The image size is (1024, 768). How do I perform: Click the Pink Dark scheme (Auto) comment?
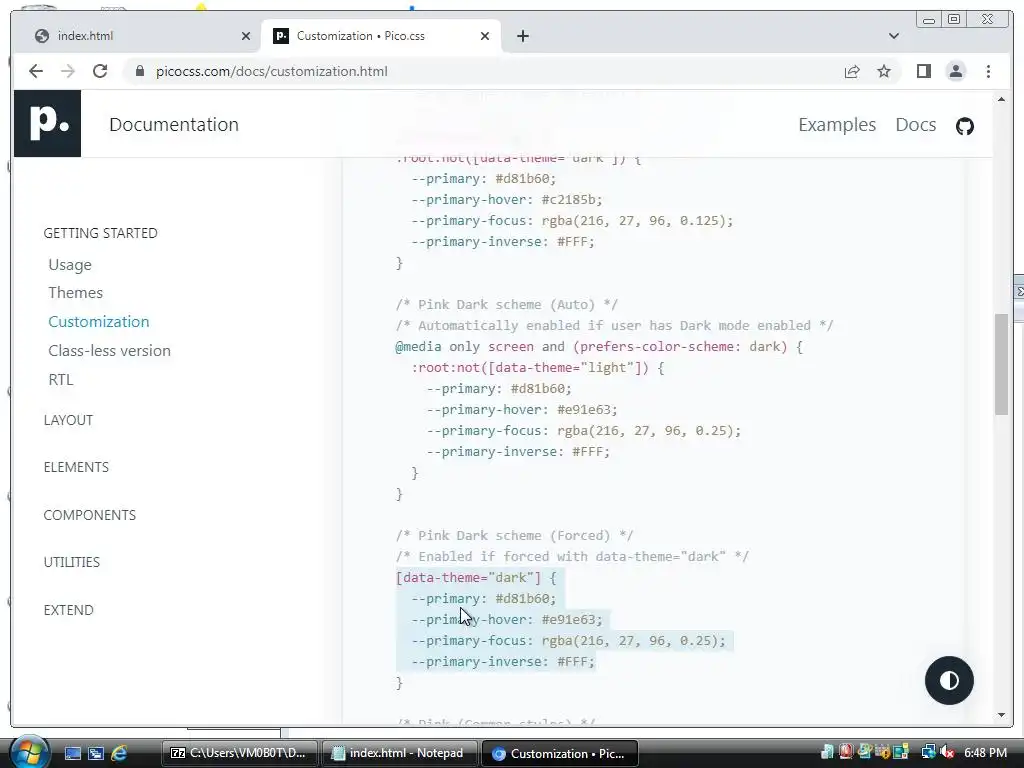(506, 304)
